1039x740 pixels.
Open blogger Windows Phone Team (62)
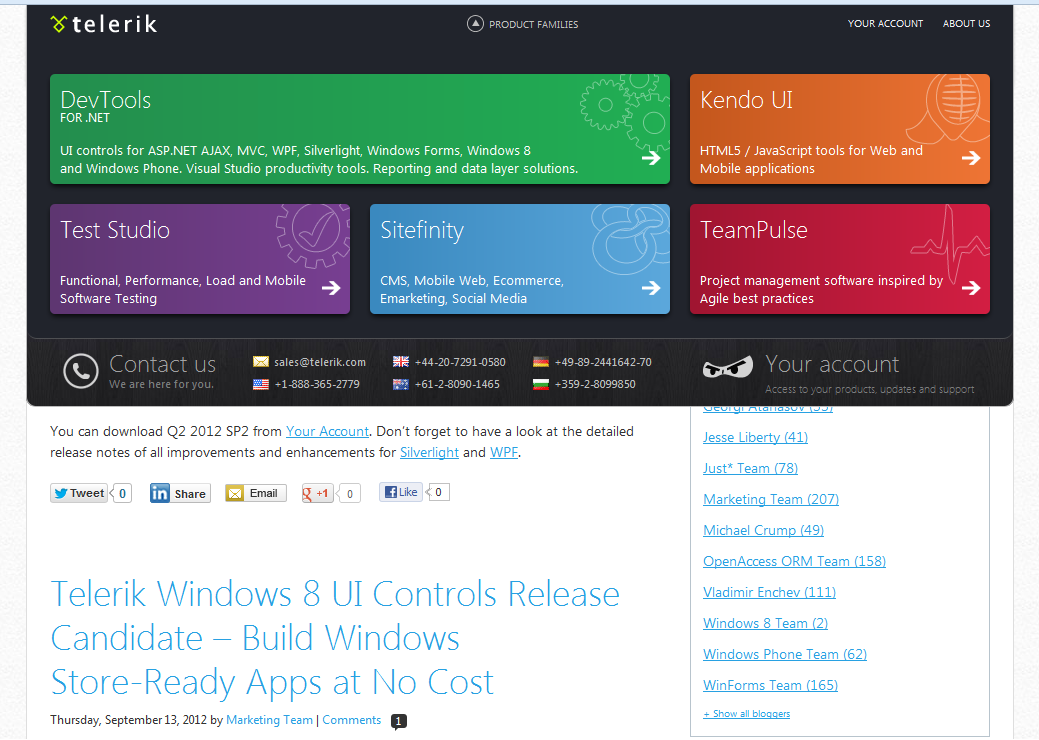(x=785, y=655)
